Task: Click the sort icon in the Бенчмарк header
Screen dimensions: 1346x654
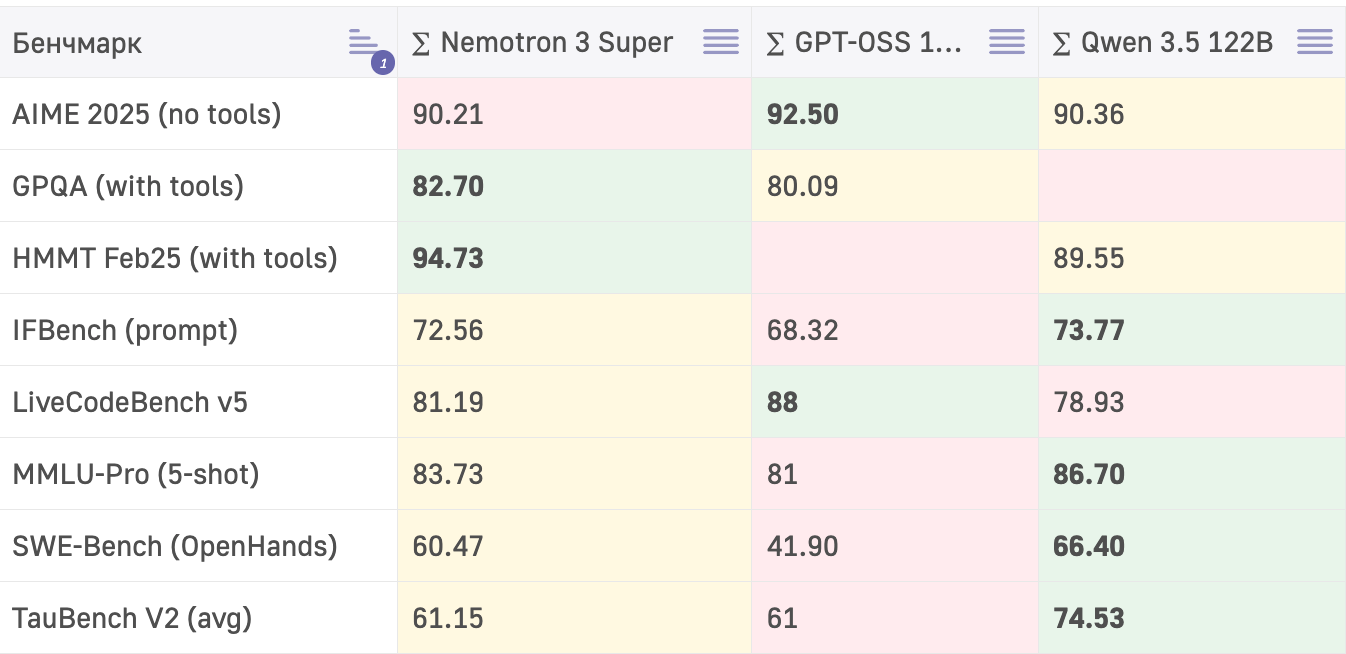Action: 362,42
